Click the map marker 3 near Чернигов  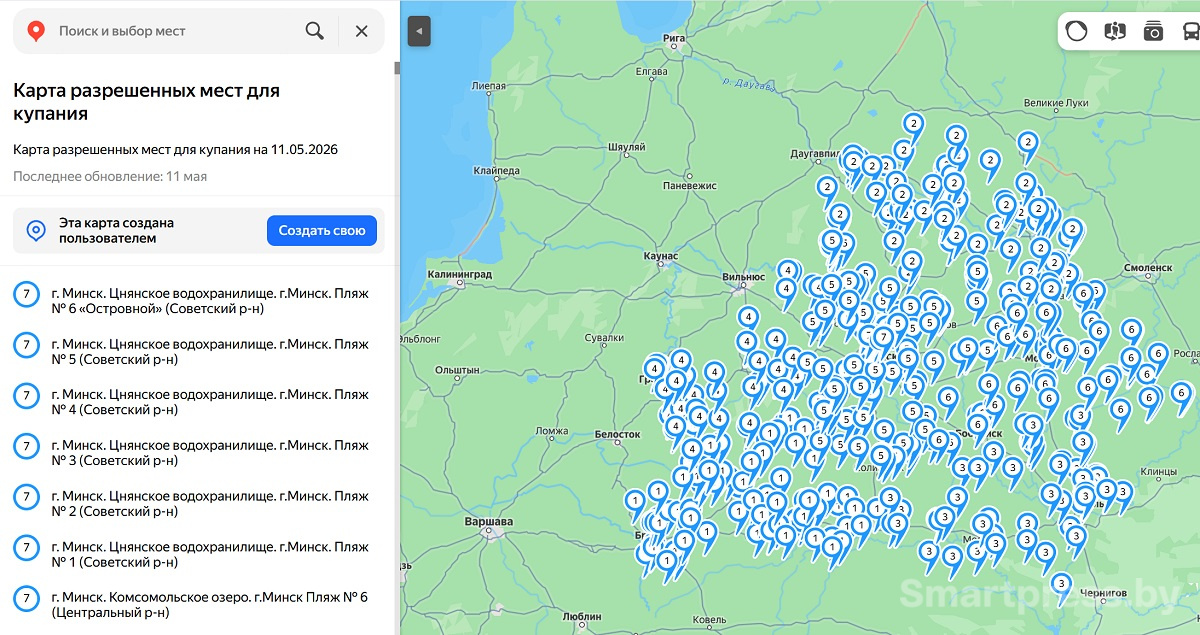coord(1061,586)
